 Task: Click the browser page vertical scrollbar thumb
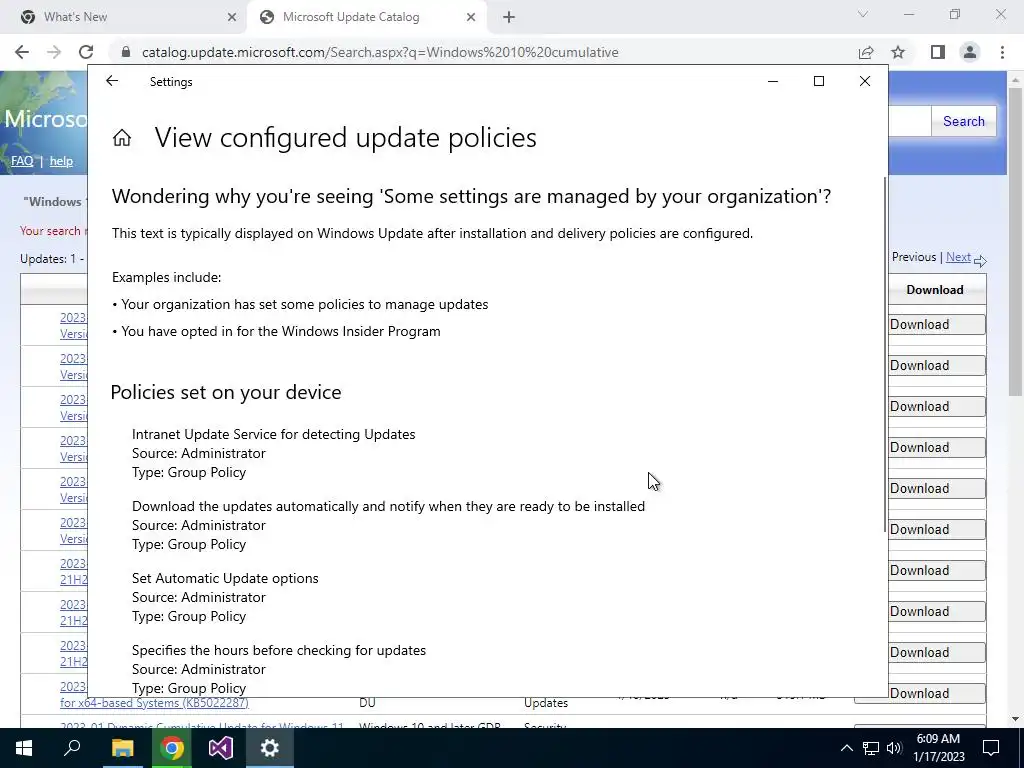[x=1015, y=242]
